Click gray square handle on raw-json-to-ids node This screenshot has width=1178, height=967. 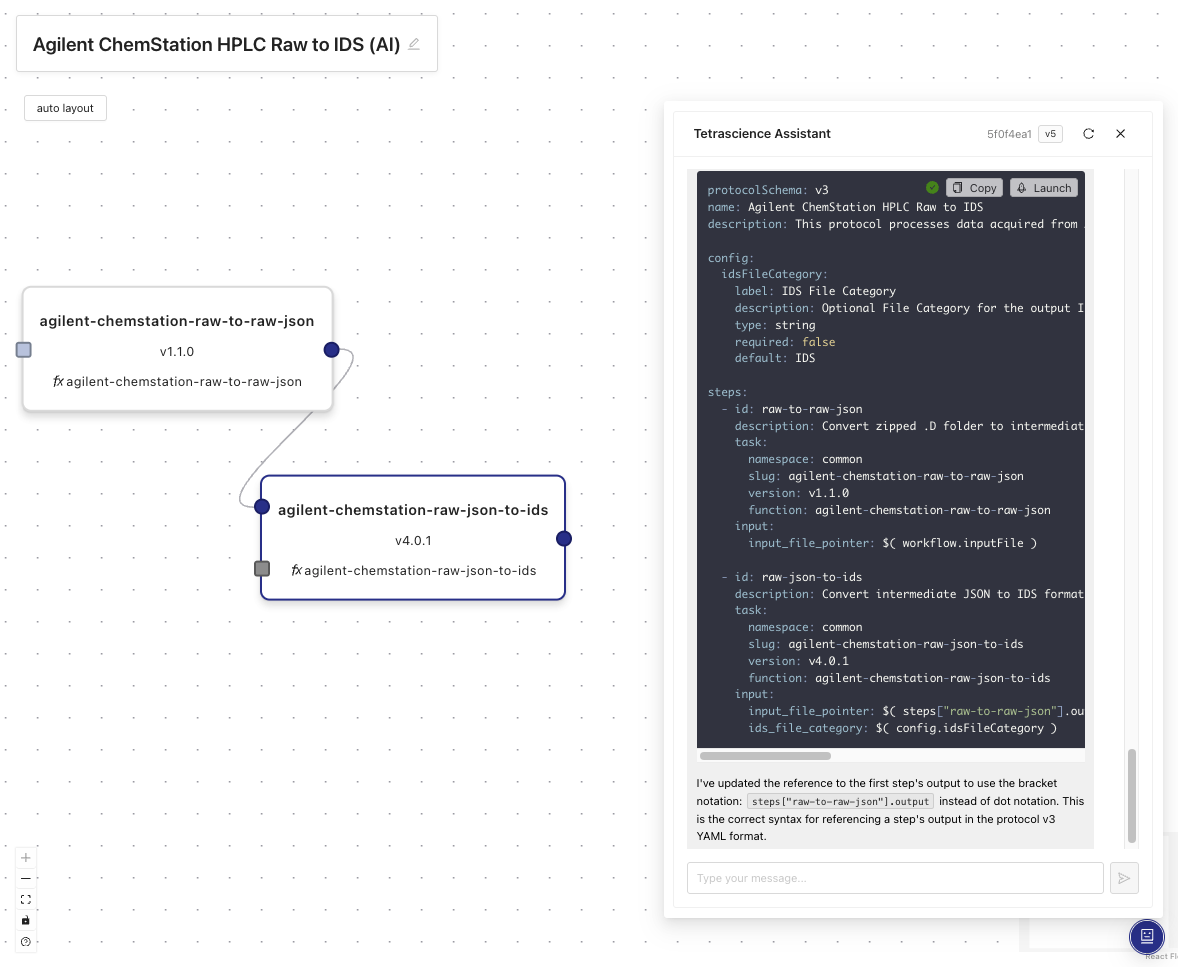point(261,569)
